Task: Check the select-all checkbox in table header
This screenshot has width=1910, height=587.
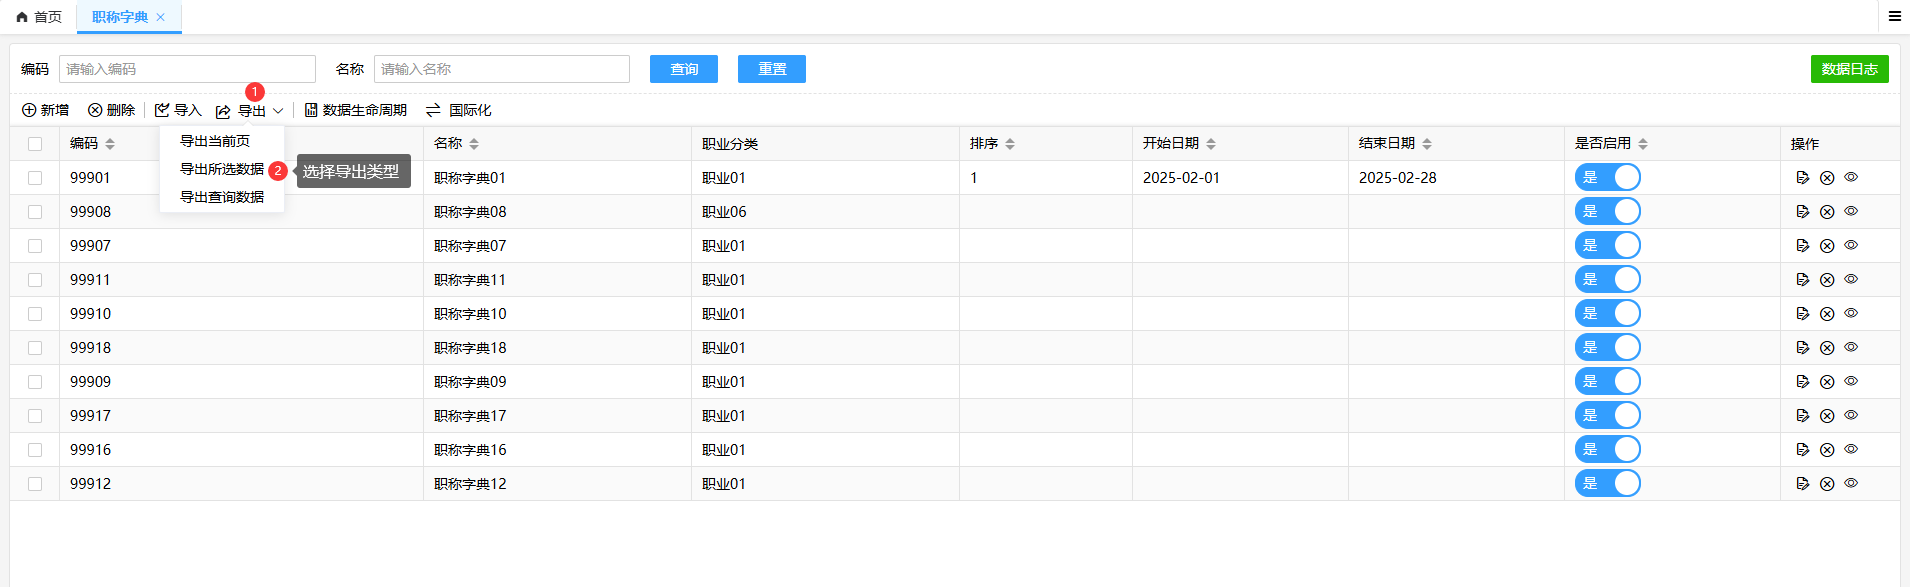Action: pyautogui.click(x=35, y=144)
